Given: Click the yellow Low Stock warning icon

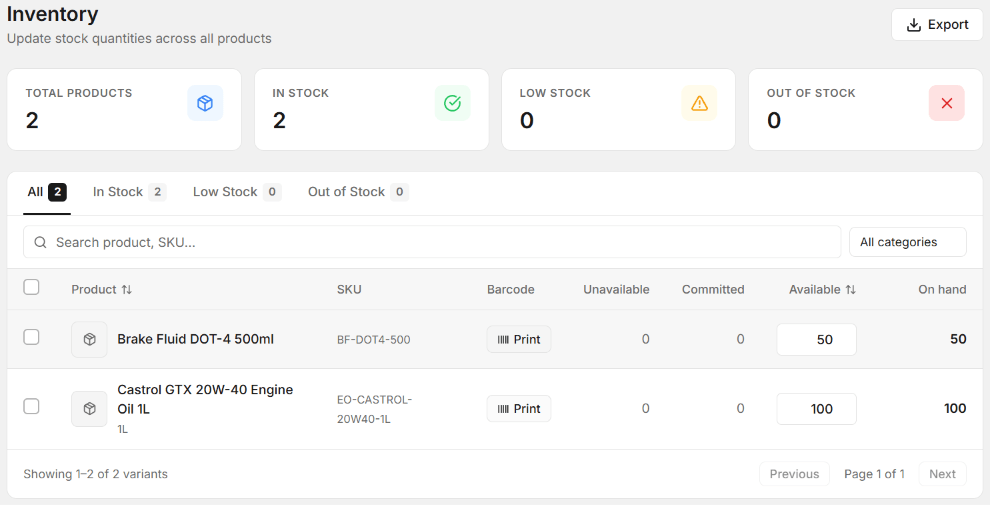Looking at the screenshot, I should 700,103.
